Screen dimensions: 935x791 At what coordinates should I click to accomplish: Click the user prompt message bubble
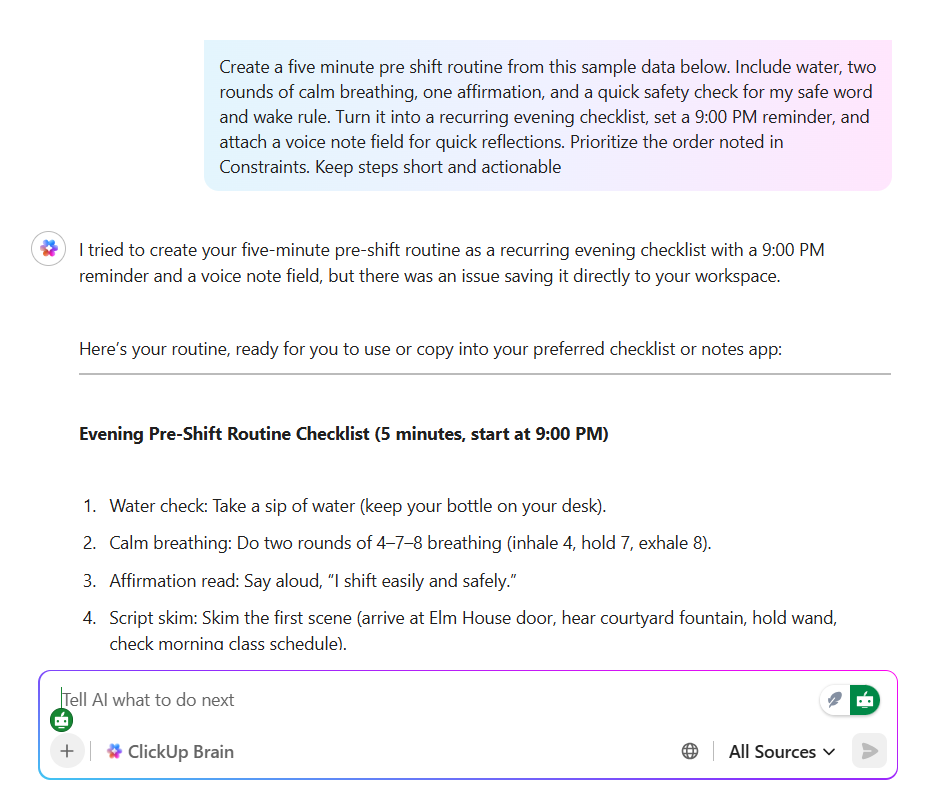547,116
